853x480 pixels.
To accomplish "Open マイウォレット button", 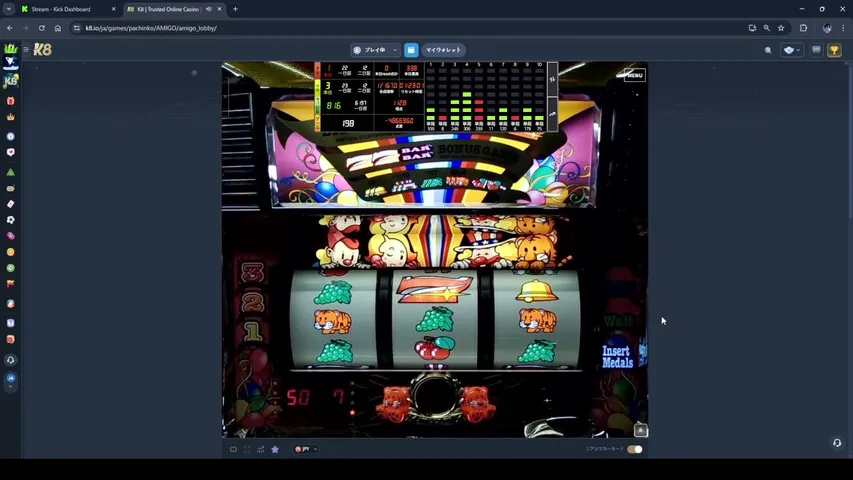I will click(x=443, y=50).
